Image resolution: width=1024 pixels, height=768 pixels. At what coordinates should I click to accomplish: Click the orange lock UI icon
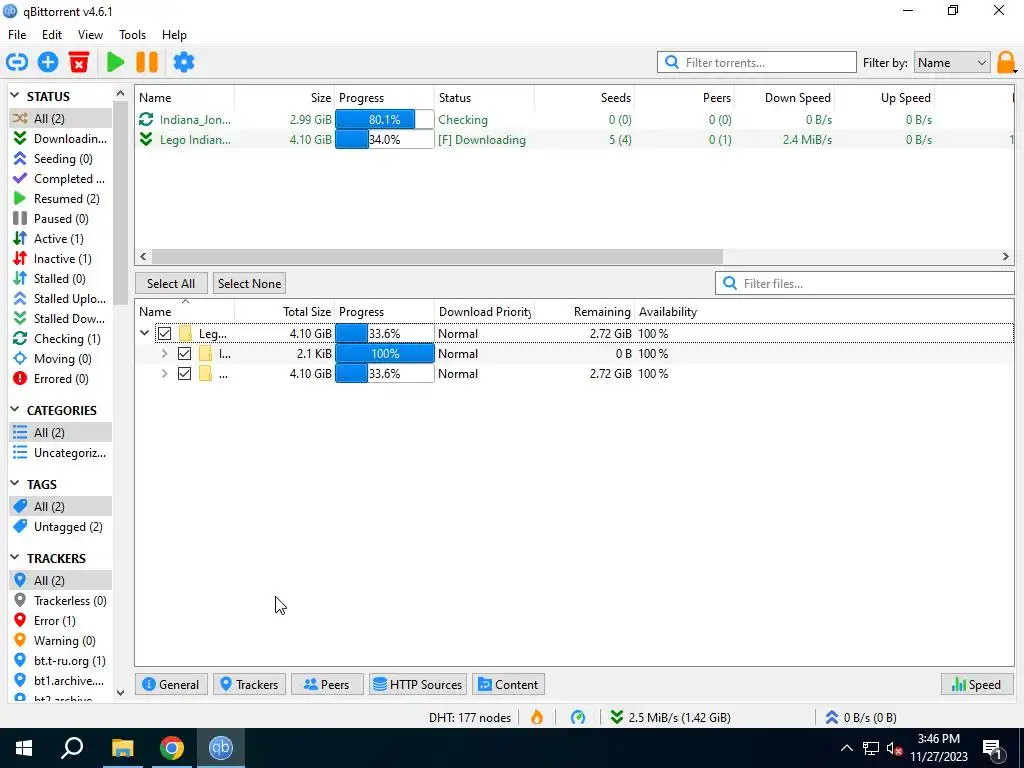(x=1006, y=63)
